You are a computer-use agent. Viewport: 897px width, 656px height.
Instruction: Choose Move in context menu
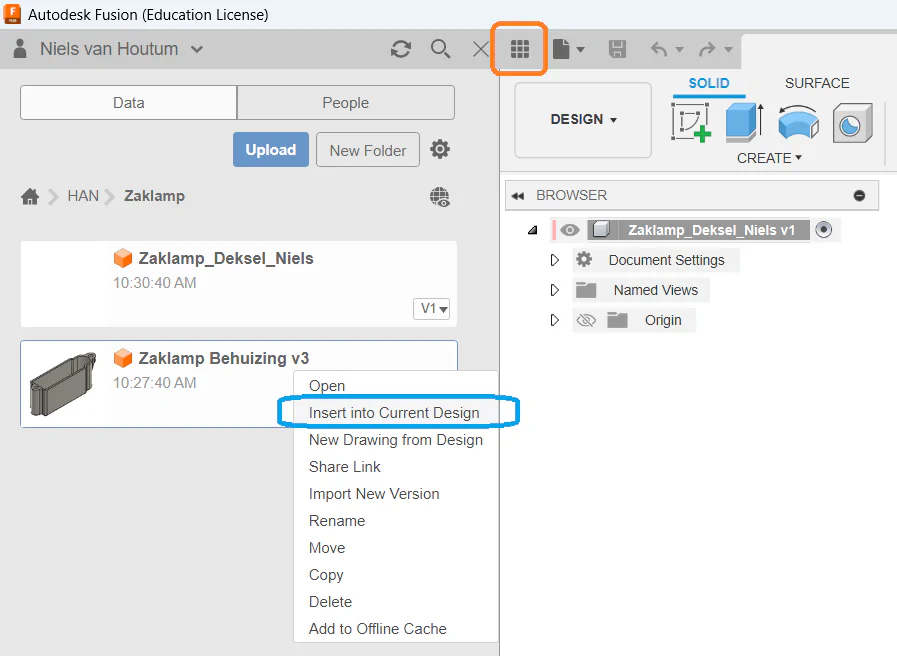tap(396, 548)
